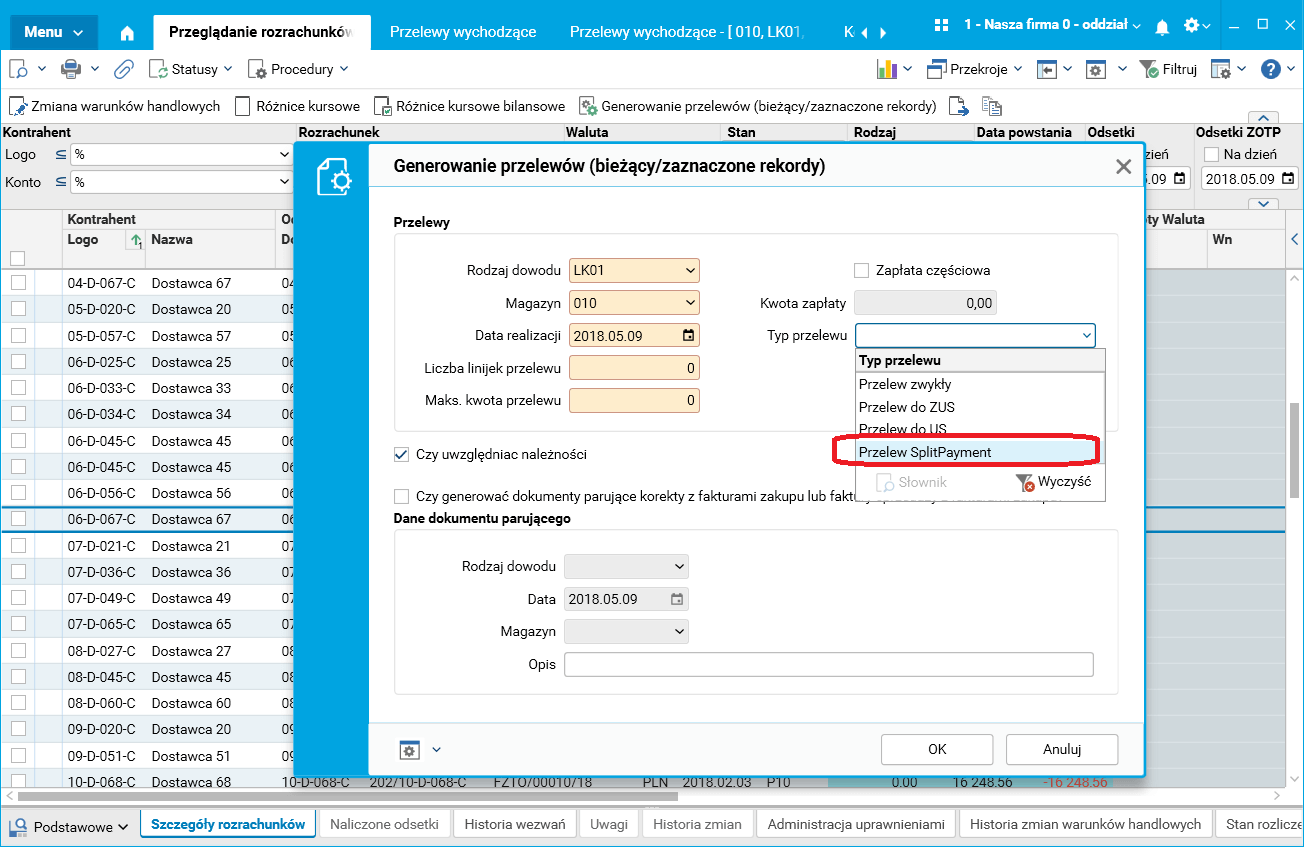Tick the Zapłata częściowa checkbox

coord(861,270)
